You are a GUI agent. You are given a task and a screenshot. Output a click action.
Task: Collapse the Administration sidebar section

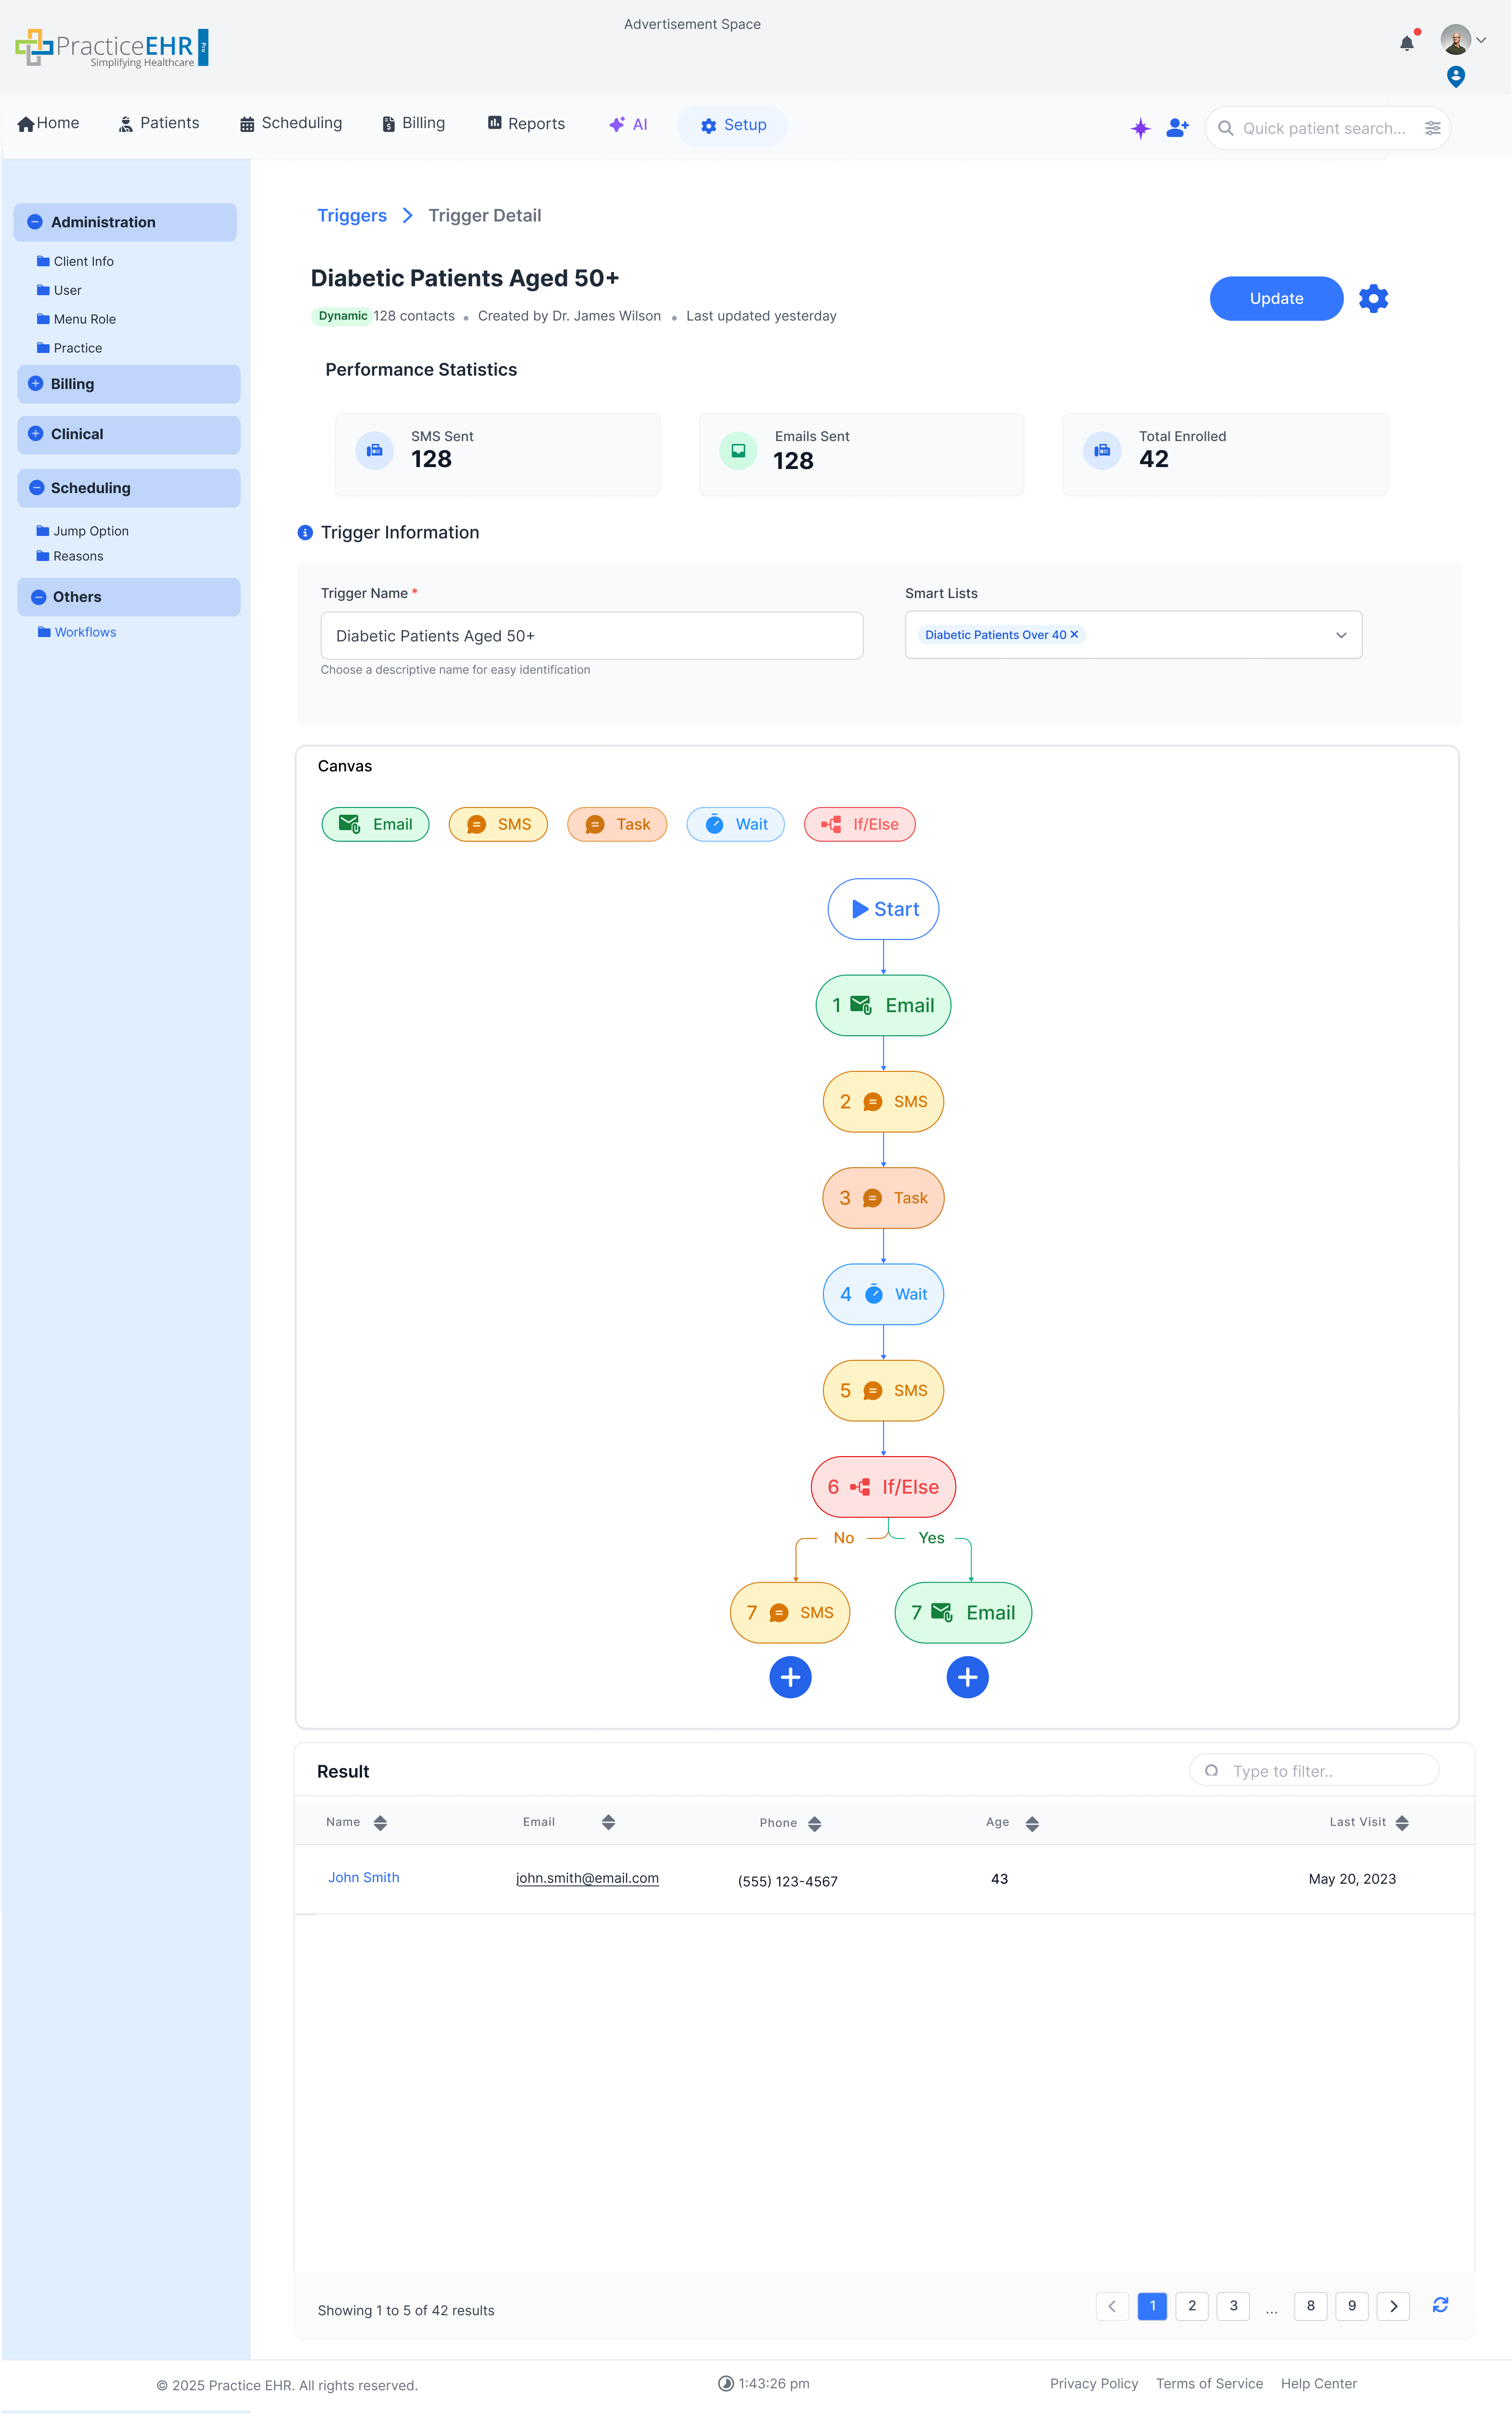tap(35, 222)
